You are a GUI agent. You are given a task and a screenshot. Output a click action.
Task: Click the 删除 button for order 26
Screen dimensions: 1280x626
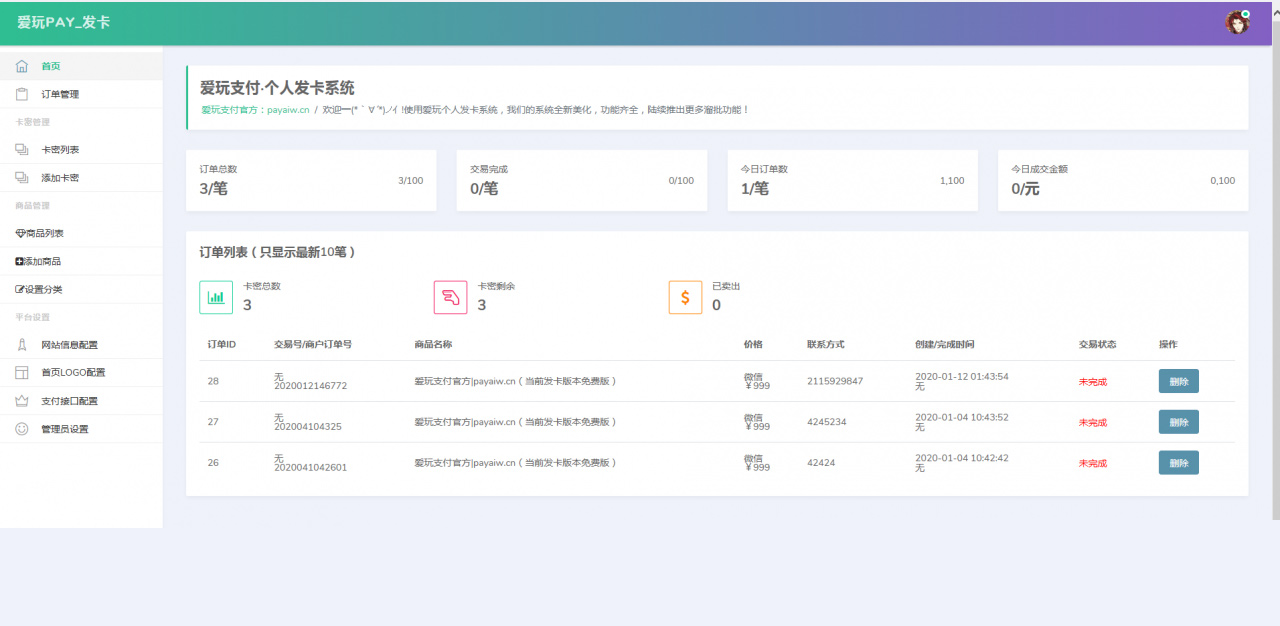click(1178, 462)
